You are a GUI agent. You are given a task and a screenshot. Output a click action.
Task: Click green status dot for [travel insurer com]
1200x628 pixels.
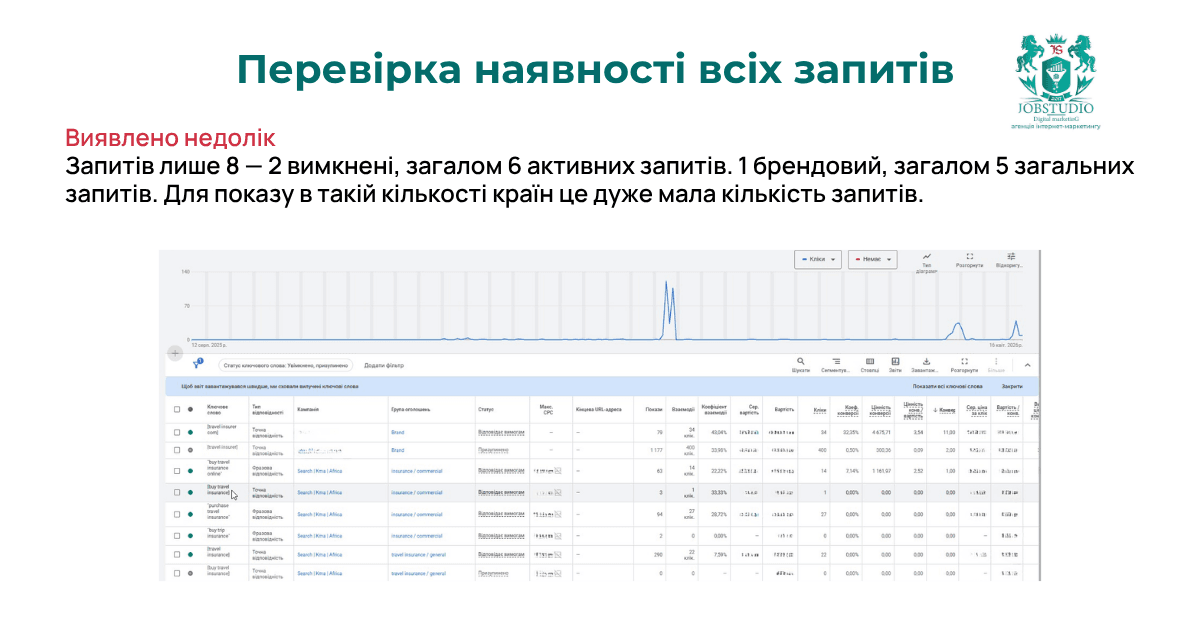pos(190,432)
